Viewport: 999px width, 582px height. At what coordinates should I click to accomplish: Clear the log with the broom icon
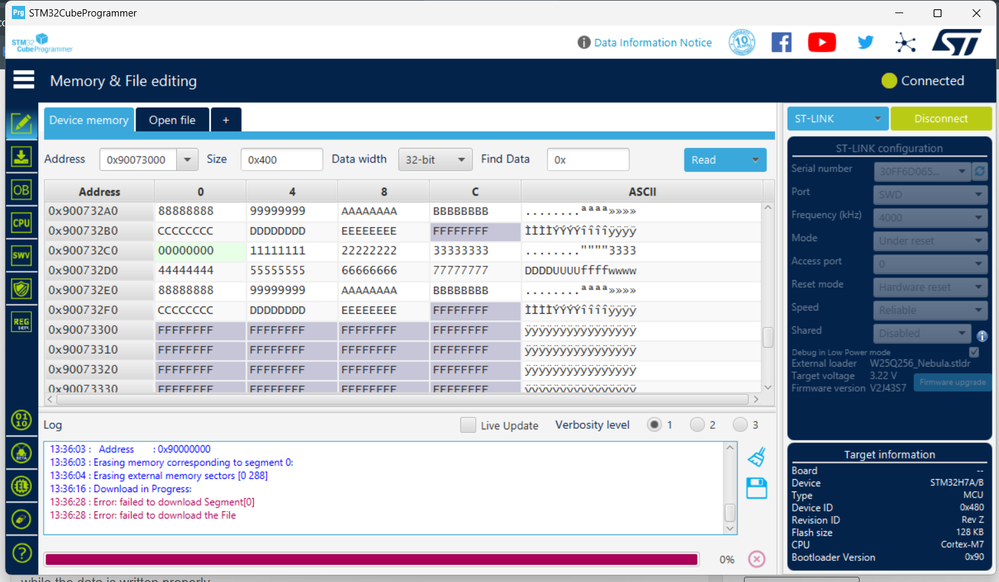[x=757, y=455]
